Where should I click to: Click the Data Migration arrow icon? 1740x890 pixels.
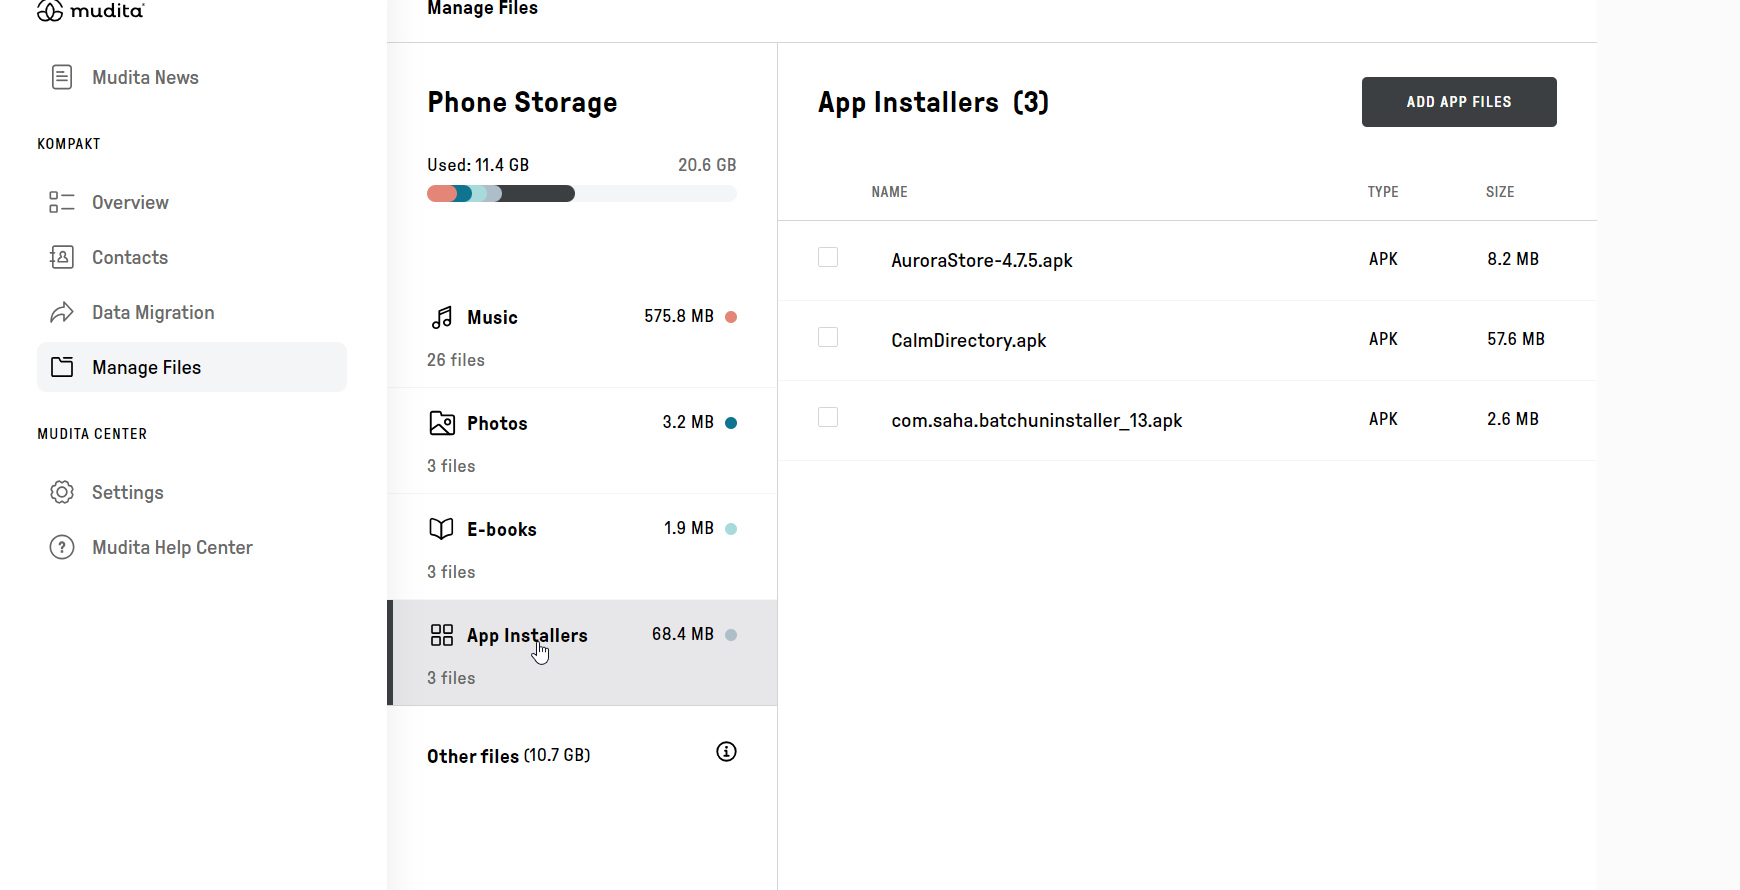62,312
